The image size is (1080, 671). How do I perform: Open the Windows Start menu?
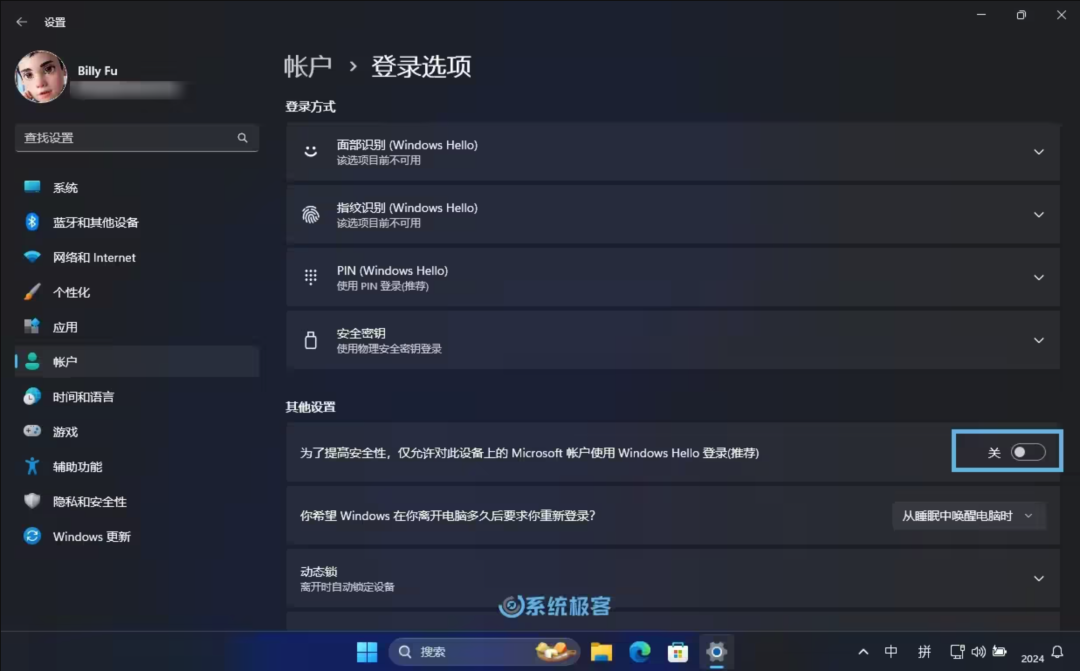point(367,652)
